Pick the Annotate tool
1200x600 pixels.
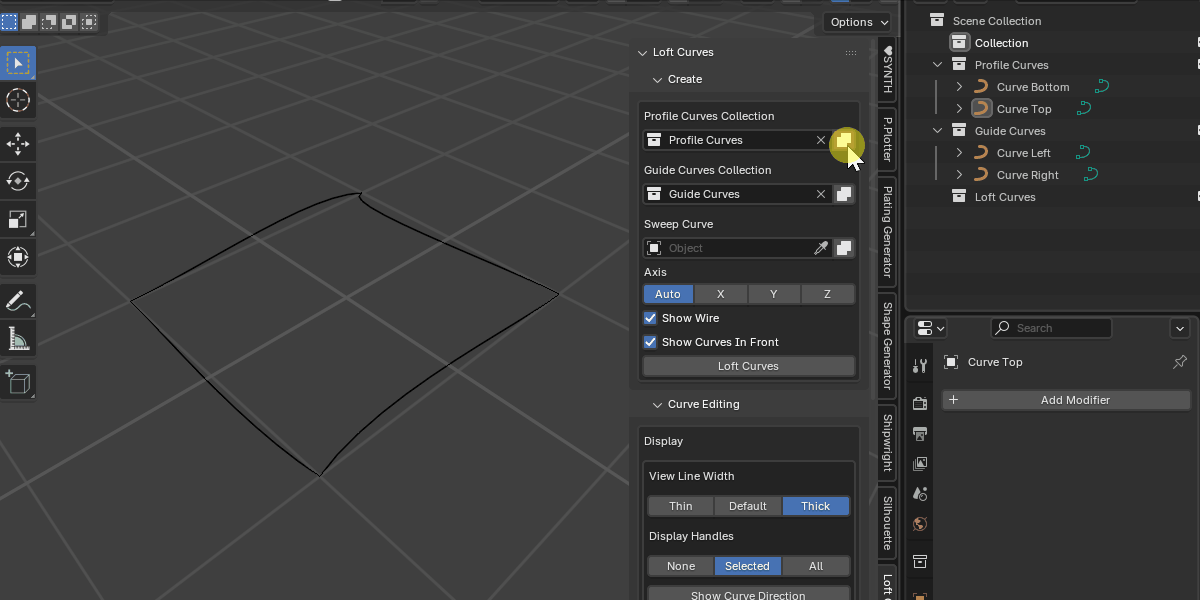tap(18, 301)
